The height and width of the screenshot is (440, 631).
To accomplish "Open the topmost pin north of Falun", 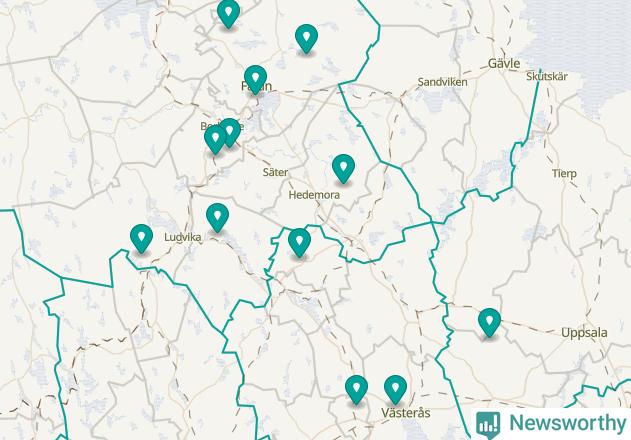I will pos(228,13).
